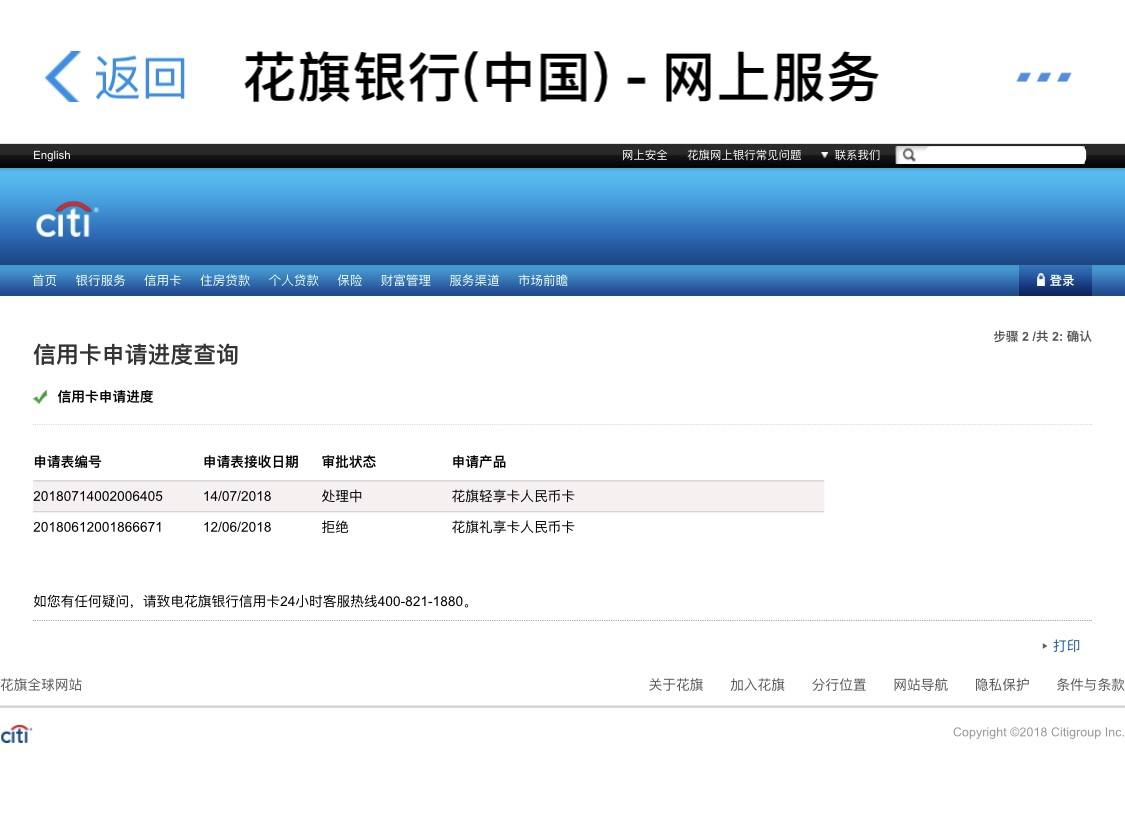Click the 申请产品 column header

(479, 462)
